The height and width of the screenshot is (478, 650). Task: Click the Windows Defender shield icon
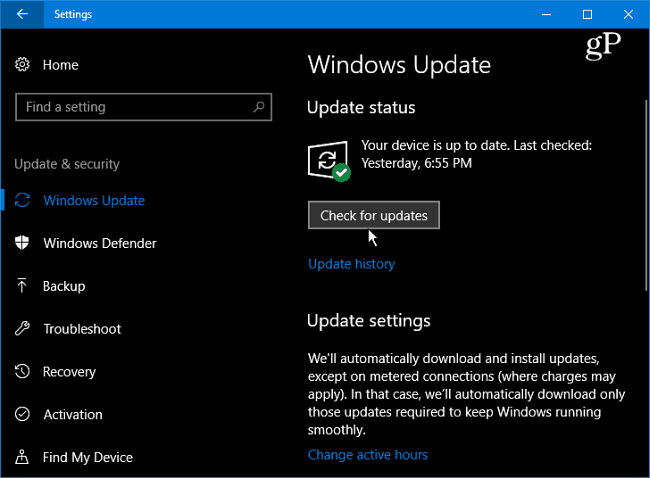pos(22,243)
